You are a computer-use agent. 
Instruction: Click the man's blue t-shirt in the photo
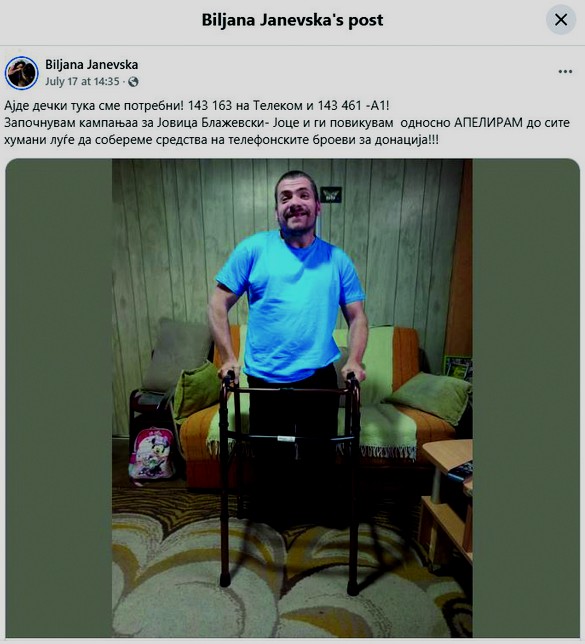click(290, 306)
